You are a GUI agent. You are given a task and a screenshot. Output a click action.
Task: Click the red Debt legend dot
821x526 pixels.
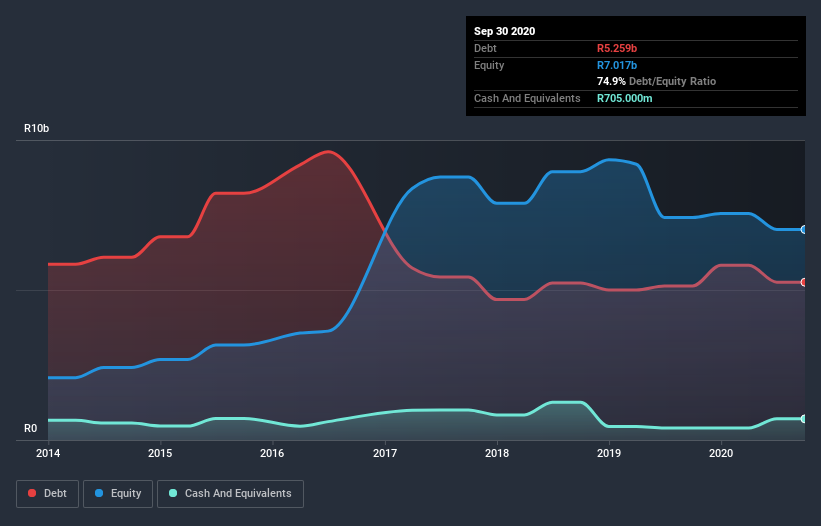point(32,493)
